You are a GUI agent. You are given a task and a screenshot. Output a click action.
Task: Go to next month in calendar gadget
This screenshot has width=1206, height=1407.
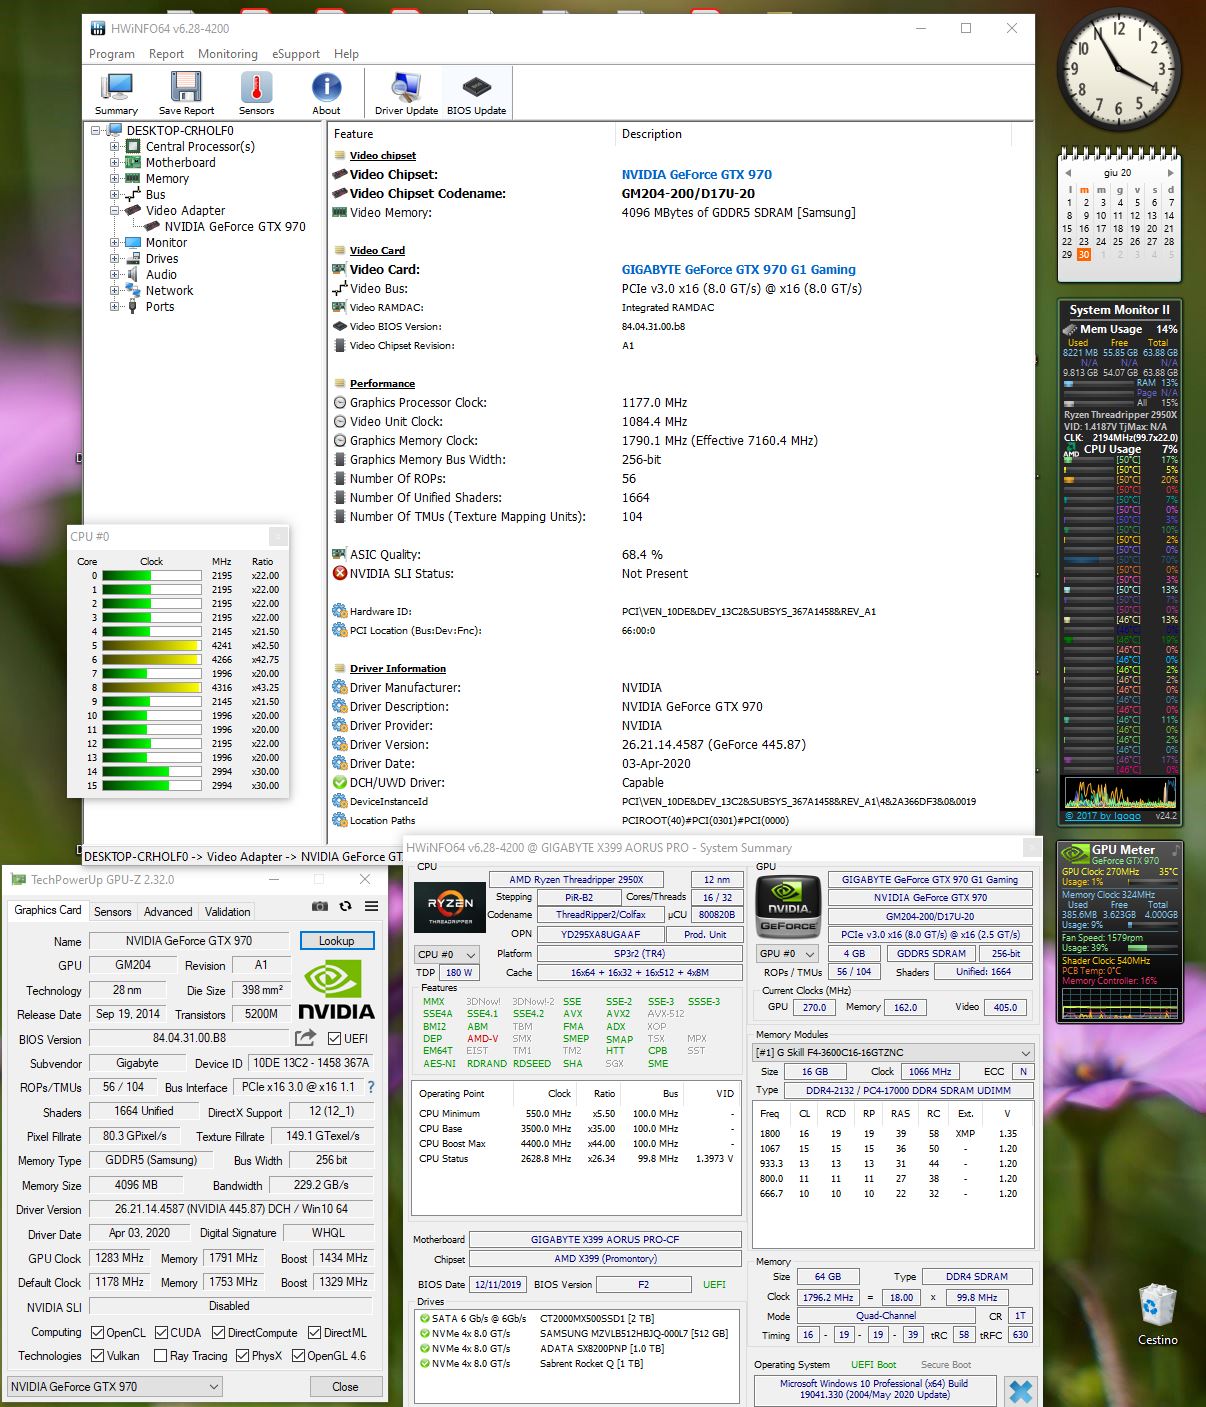pyautogui.click(x=1170, y=173)
